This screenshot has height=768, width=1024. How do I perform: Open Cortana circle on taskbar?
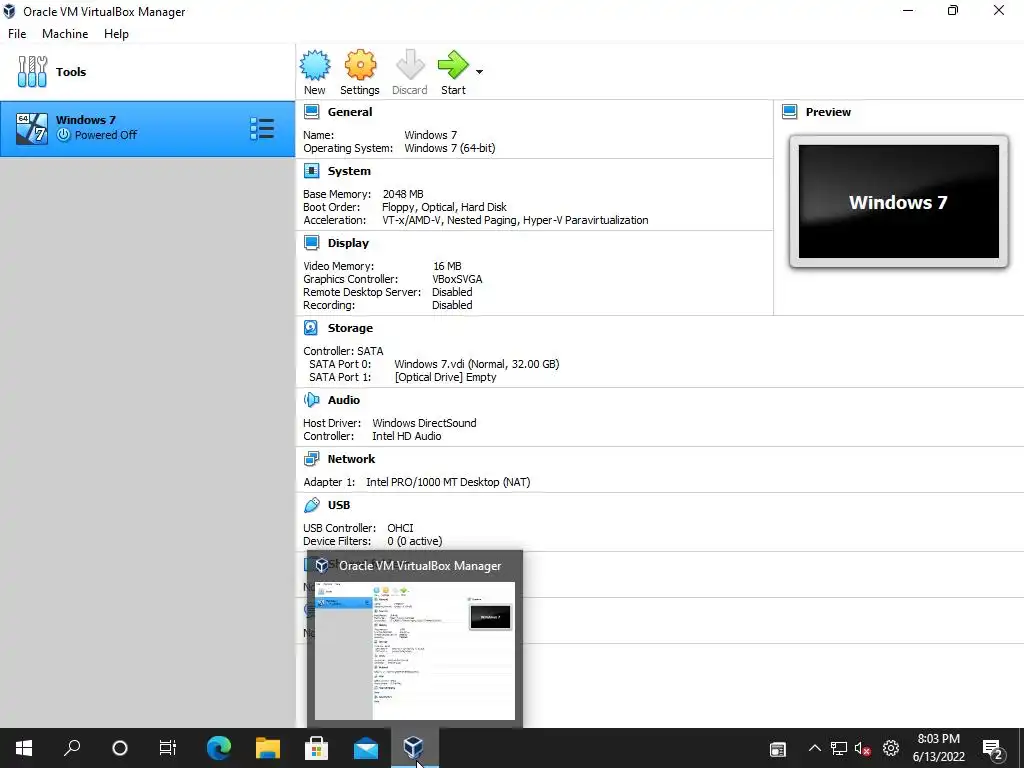click(120, 748)
